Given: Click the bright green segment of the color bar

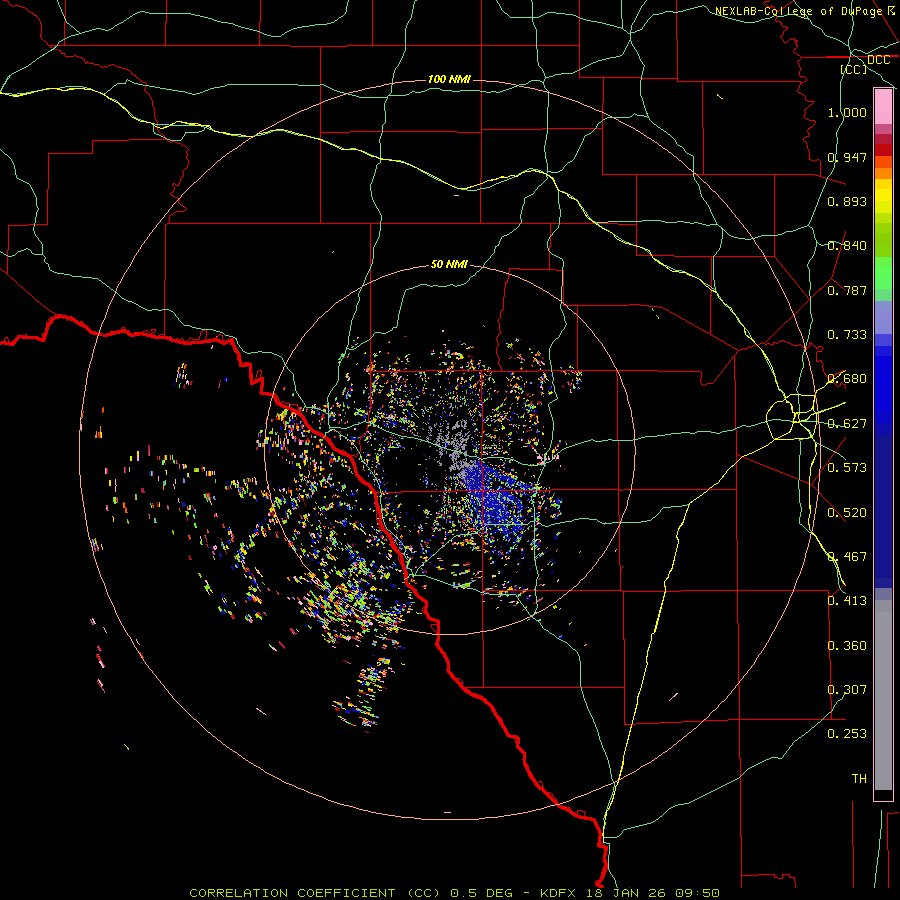Looking at the screenshot, I should pyautogui.click(x=883, y=273).
